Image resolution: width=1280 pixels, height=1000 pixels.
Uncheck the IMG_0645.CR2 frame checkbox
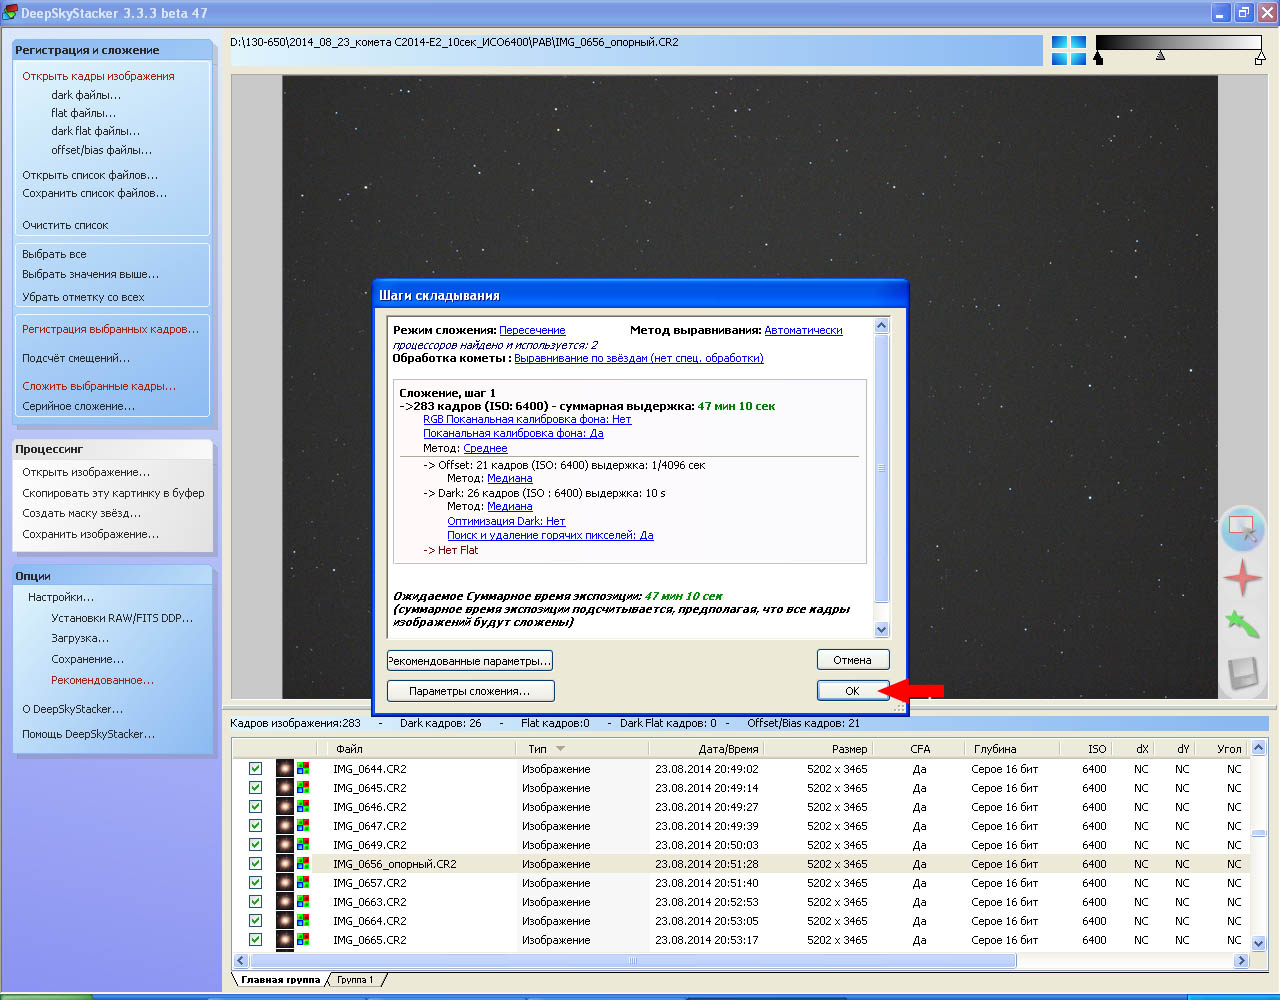click(x=255, y=788)
